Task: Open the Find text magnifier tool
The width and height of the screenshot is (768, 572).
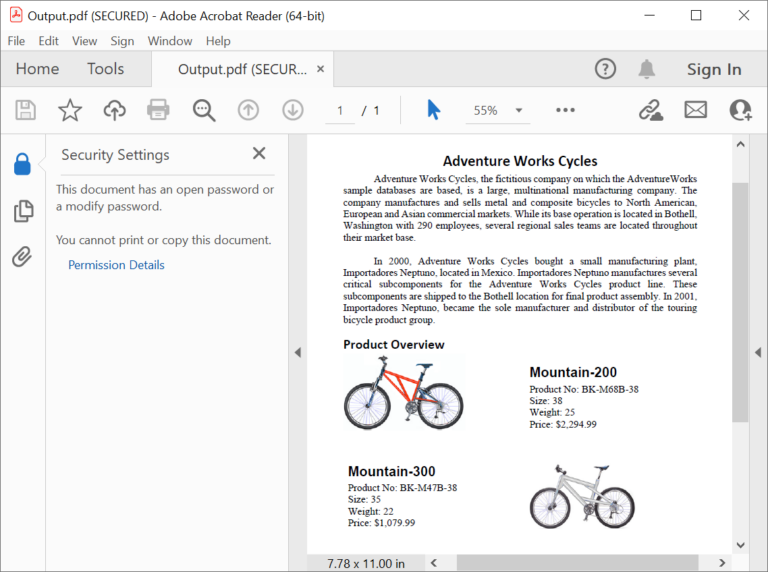Action: click(x=204, y=110)
